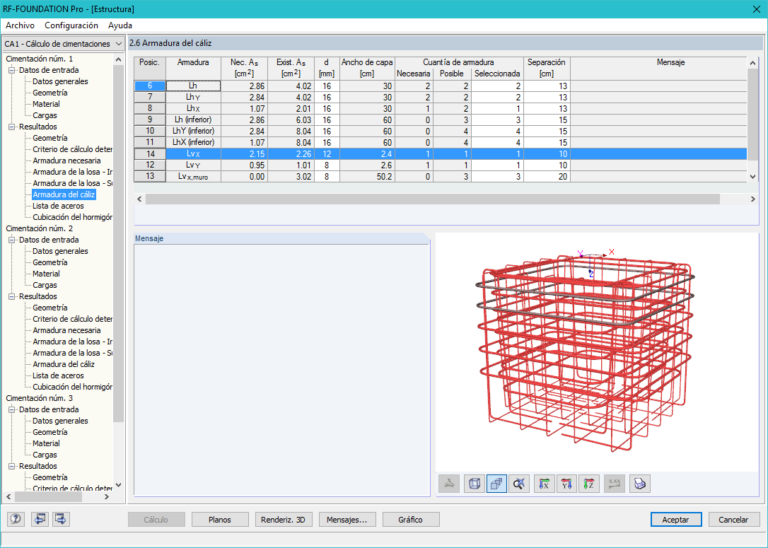This screenshot has height=548, width=768.
Task: Toggle the 3D rendering cubes view button
Action: [496, 484]
